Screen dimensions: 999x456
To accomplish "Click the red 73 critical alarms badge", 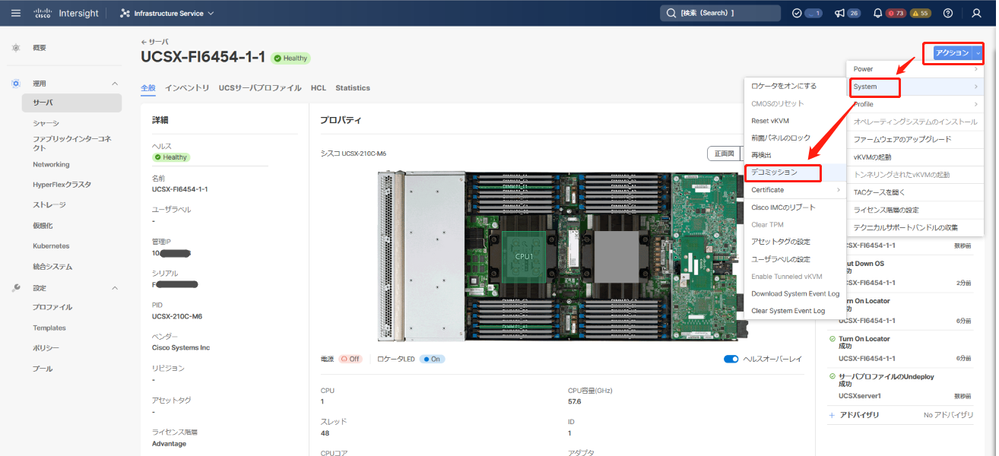I will [x=896, y=13].
